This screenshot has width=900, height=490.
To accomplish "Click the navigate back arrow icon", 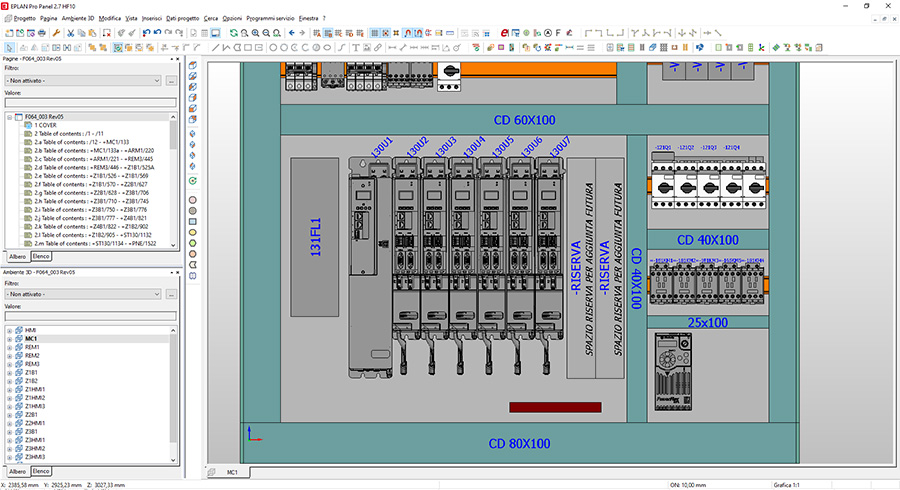I will coord(291,33).
